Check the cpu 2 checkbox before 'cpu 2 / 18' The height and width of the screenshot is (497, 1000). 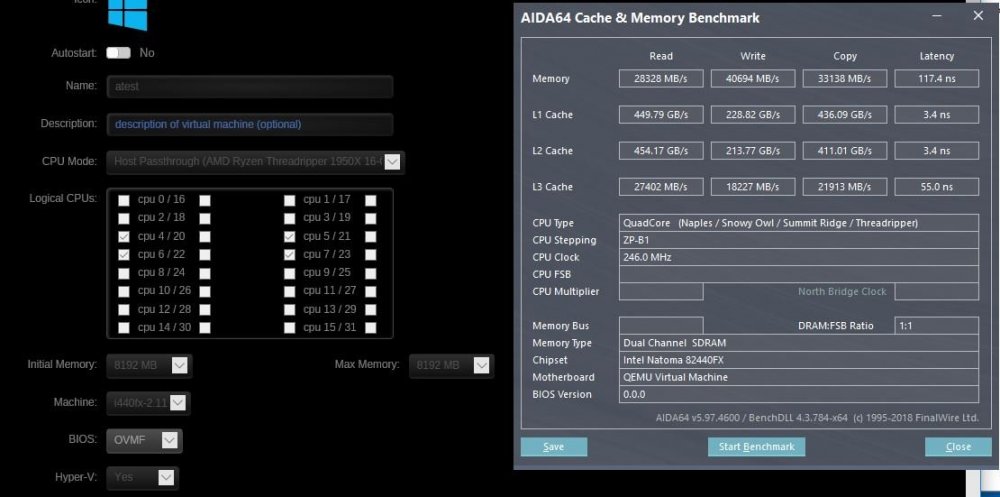124,218
